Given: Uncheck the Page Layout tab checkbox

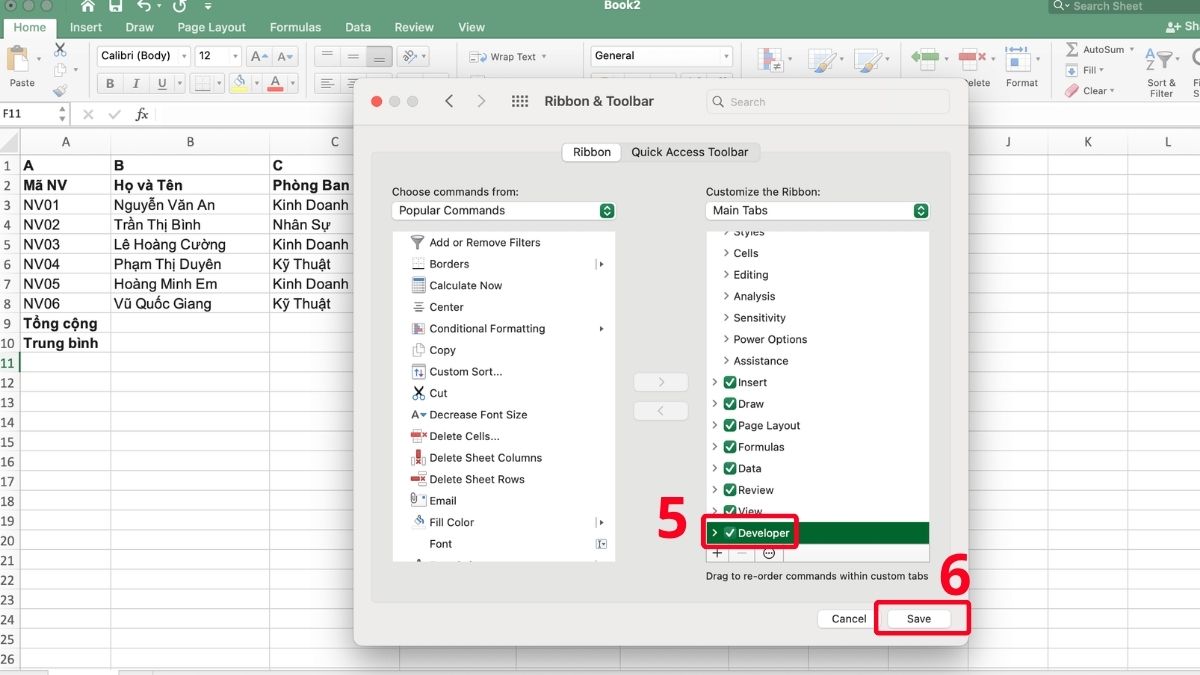Looking at the screenshot, I should [x=730, y=425].
